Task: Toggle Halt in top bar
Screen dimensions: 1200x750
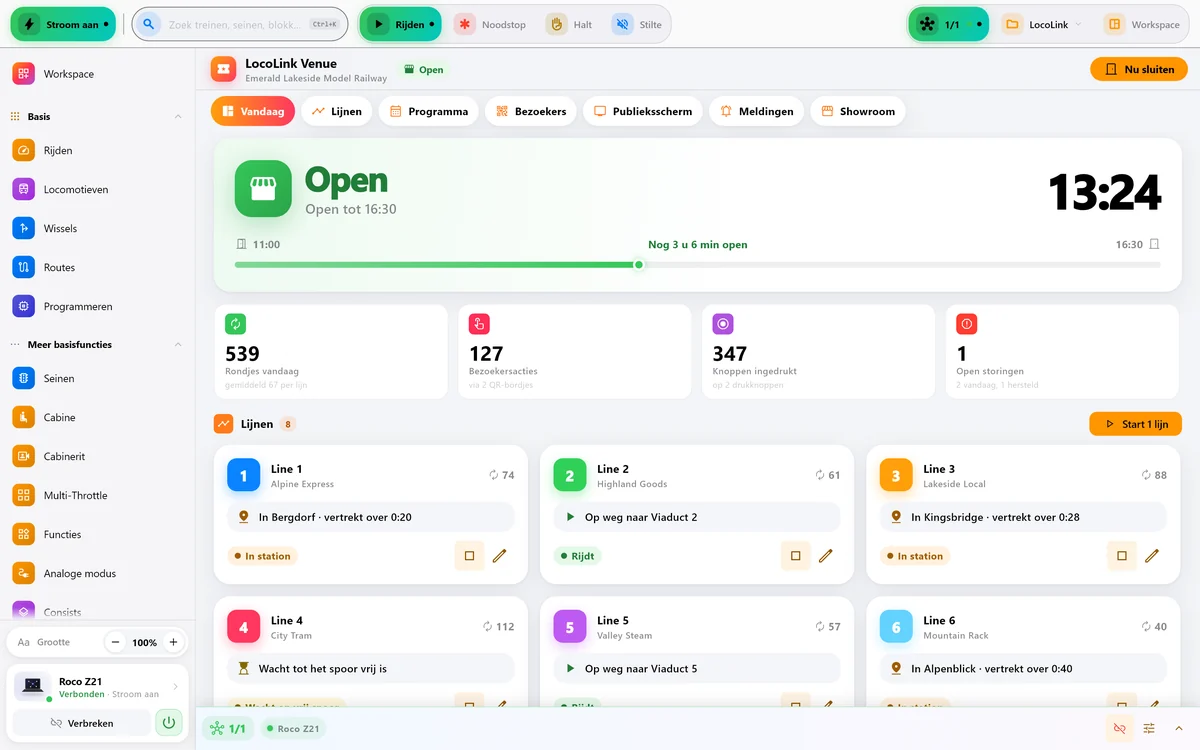Action: [570, 24]
